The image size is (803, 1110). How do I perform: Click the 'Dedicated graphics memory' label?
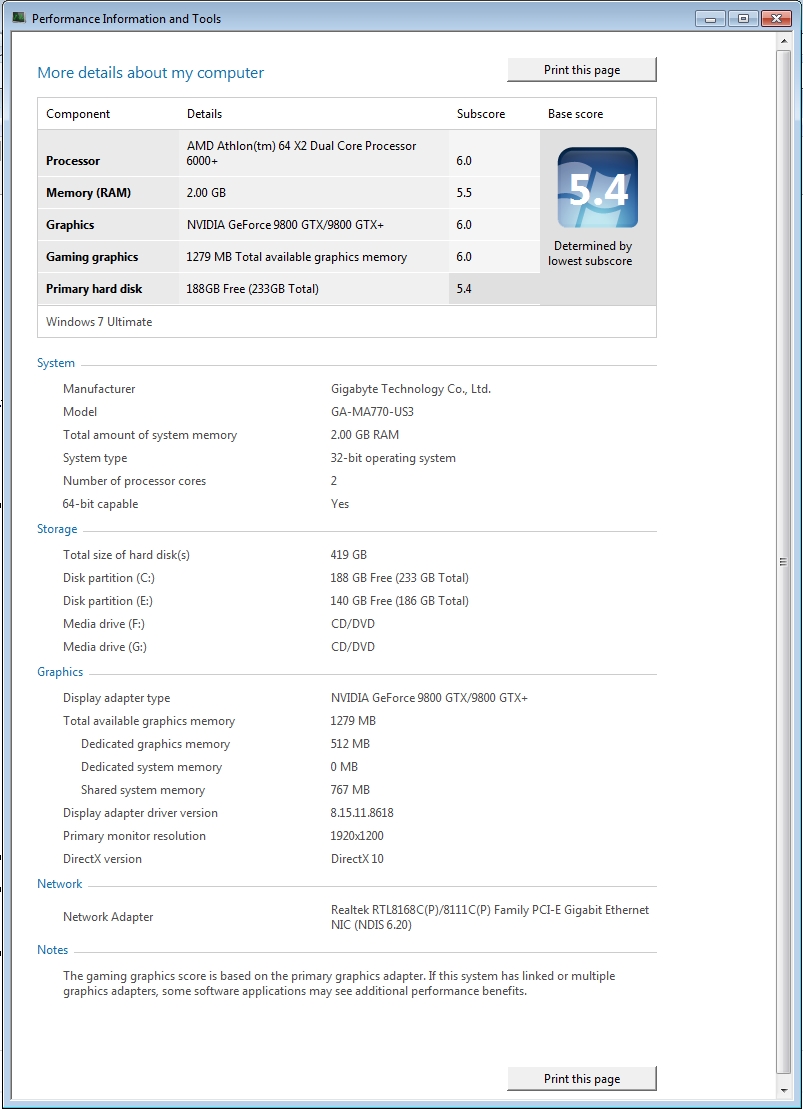156,744
